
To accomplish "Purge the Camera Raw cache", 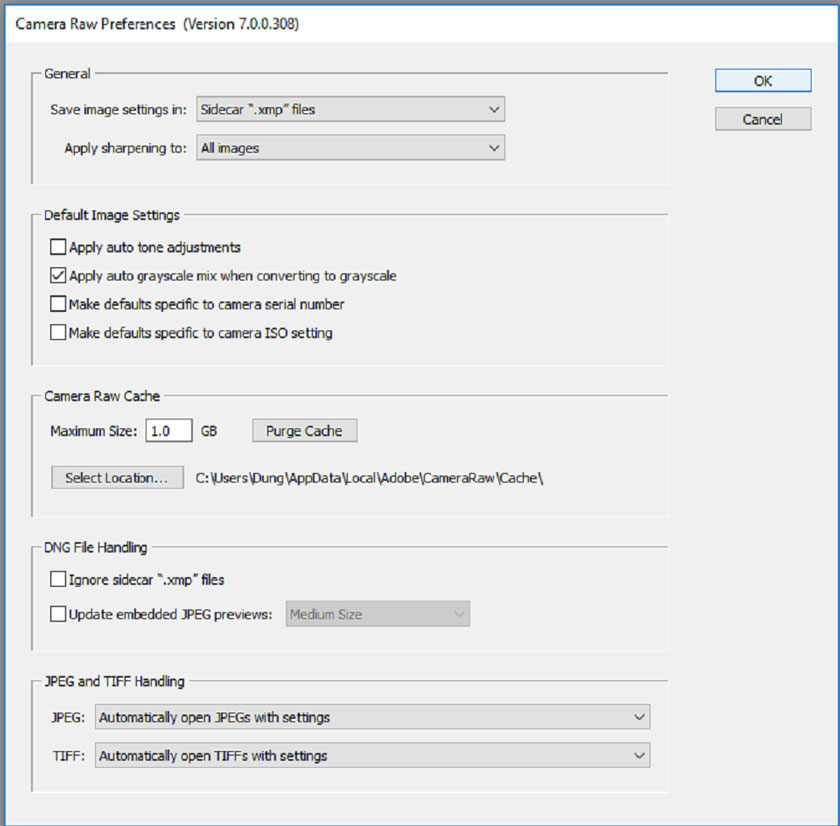I will tap(304, 431).
